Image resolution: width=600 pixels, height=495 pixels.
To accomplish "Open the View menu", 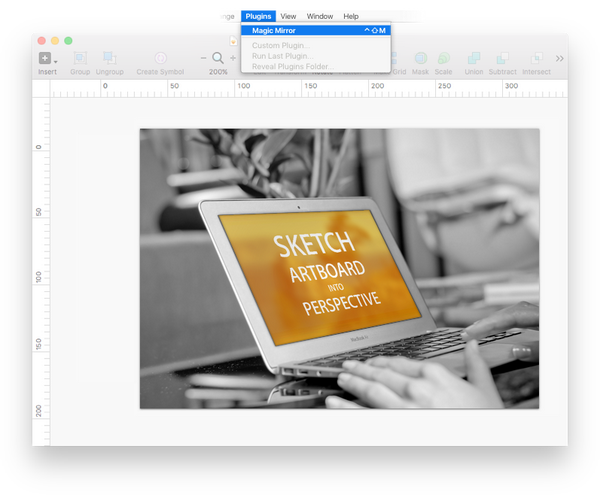I will (288, 16).
